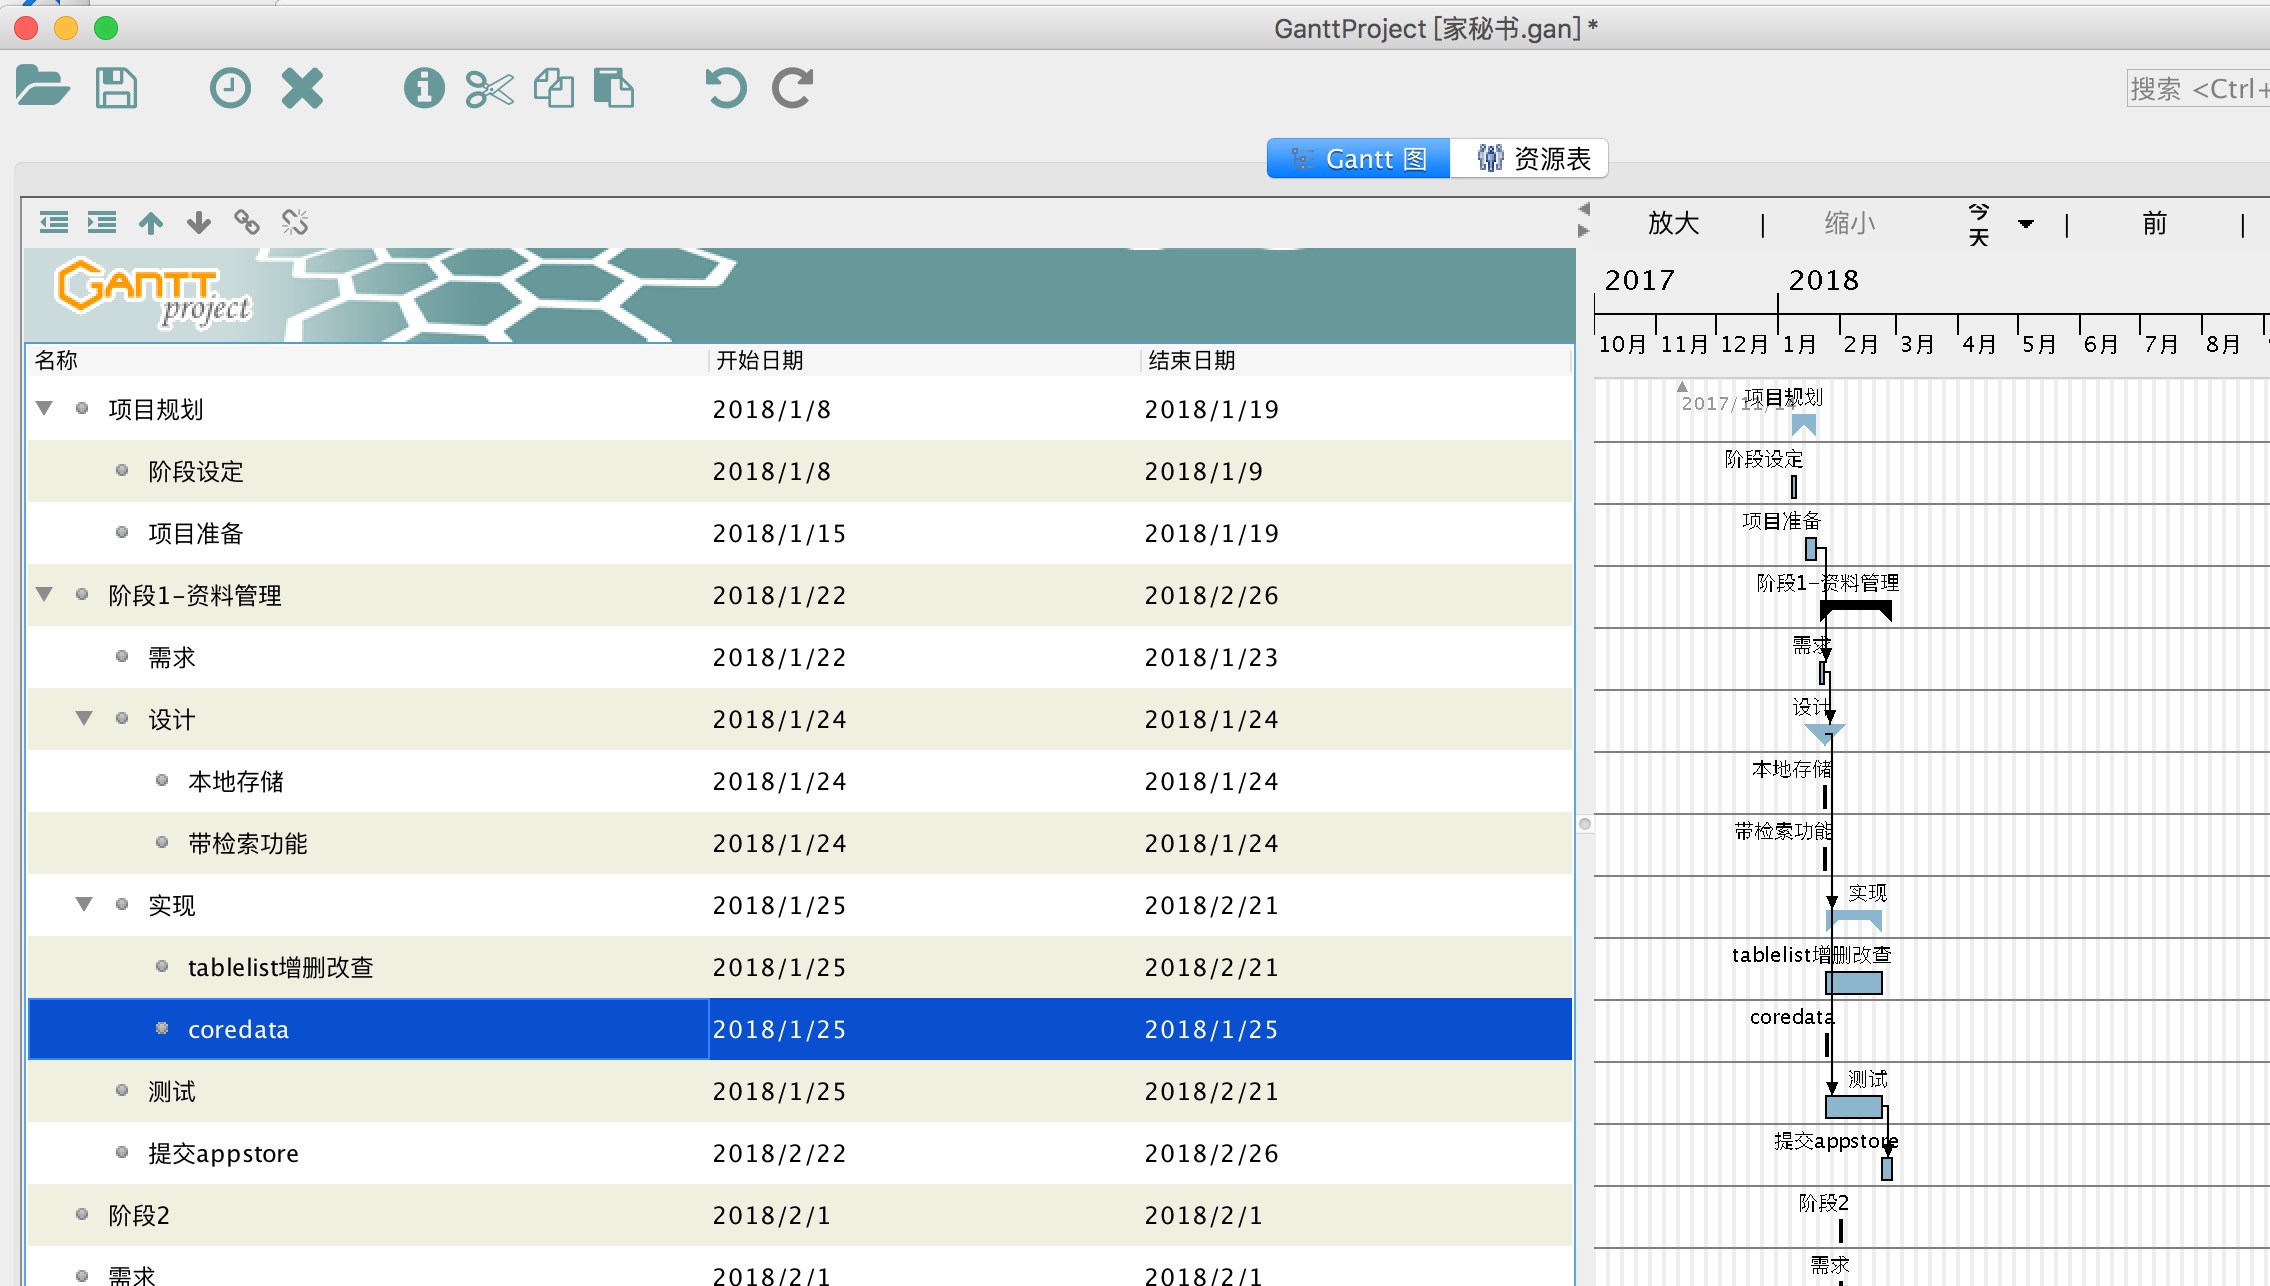Select the 本地存储 task row
2270x1286 pixels.
click(799, 781)
